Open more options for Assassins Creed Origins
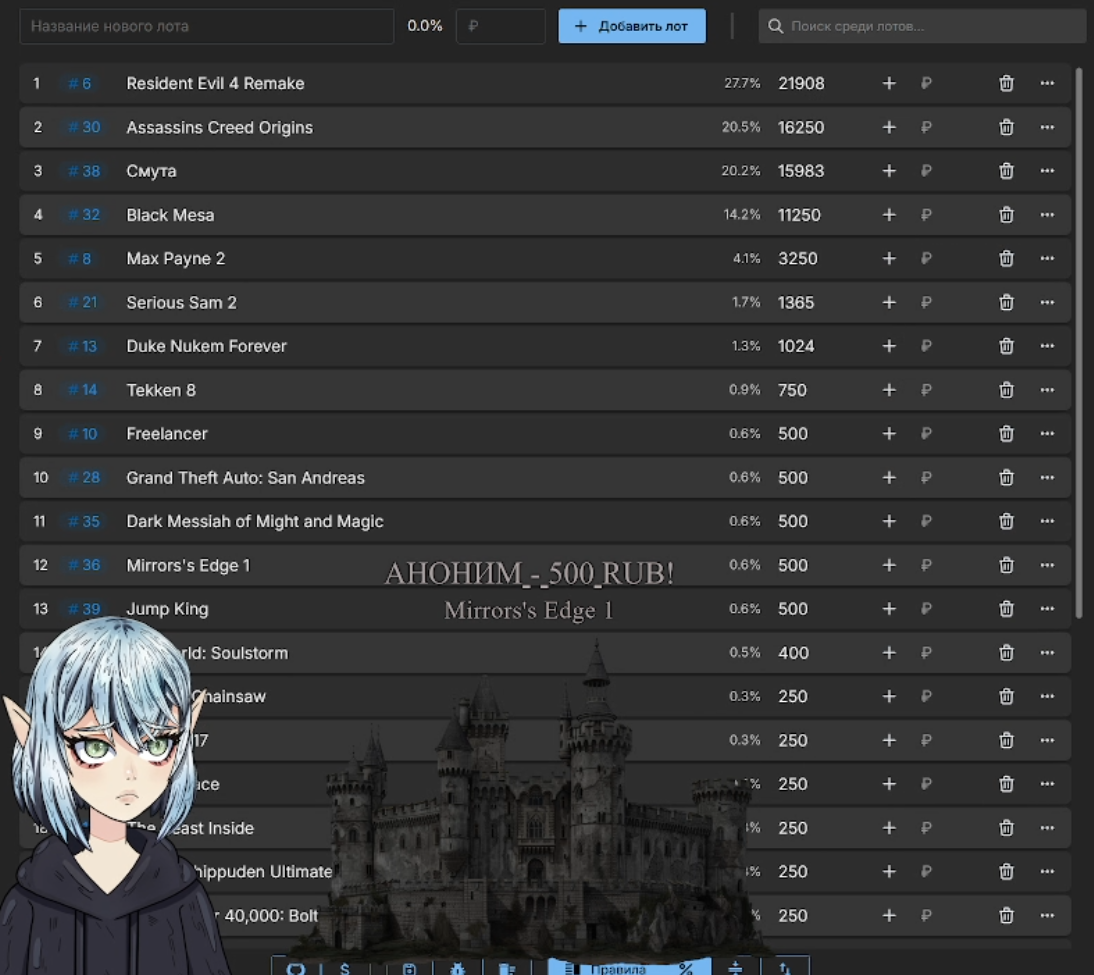The height and width of the screenshot is (975, 1094). pos(1047,127)
